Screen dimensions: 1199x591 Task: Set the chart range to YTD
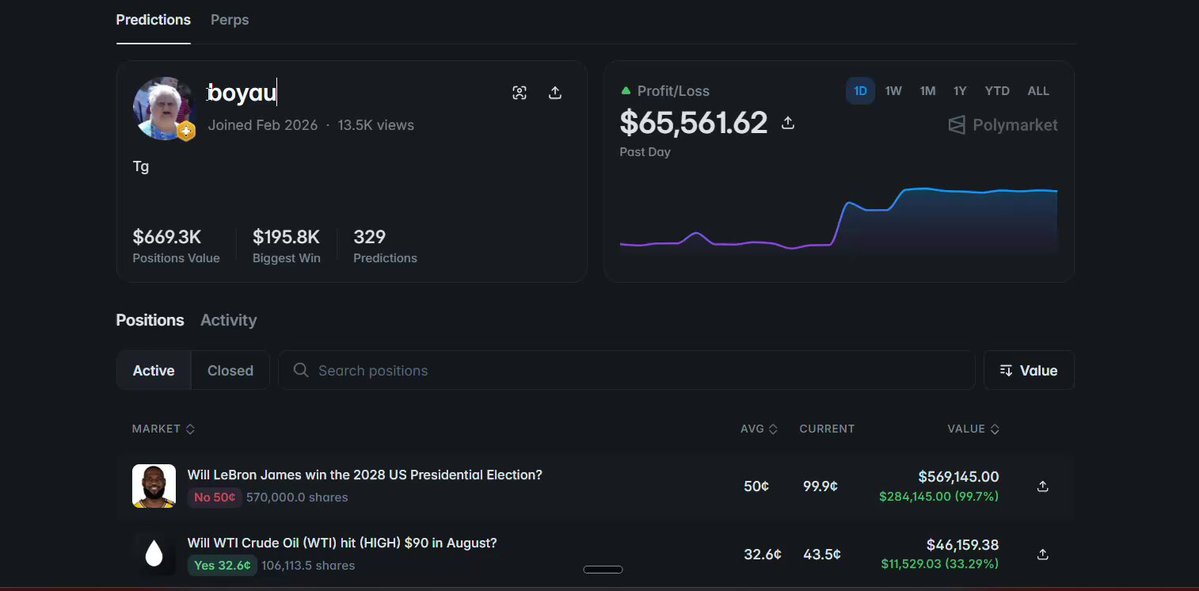click(997, 91)
